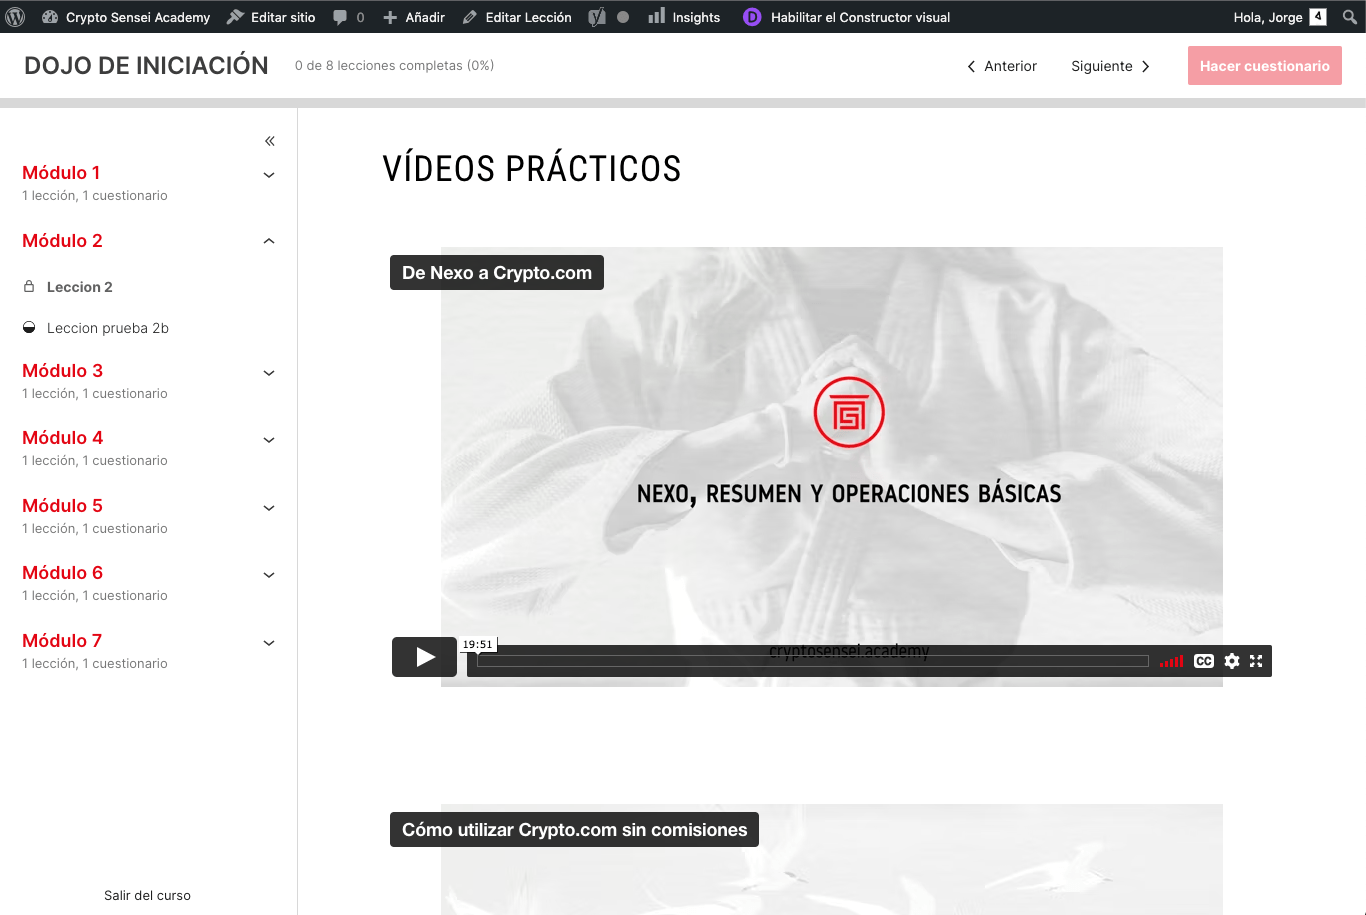Open the Módulo 4 title
This screenshot has height=915, width=1366.
[x=62, y=438]
